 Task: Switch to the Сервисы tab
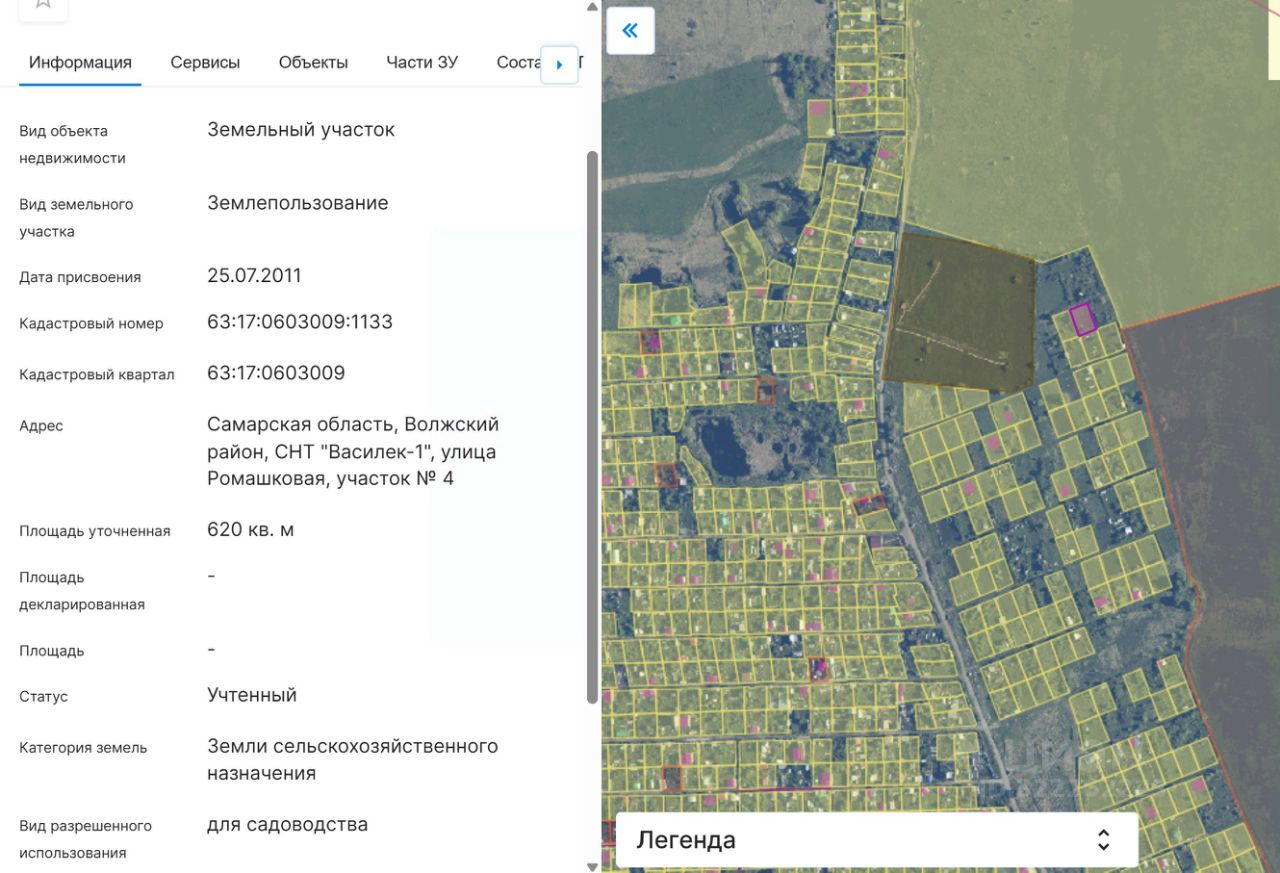coord(205,62)
